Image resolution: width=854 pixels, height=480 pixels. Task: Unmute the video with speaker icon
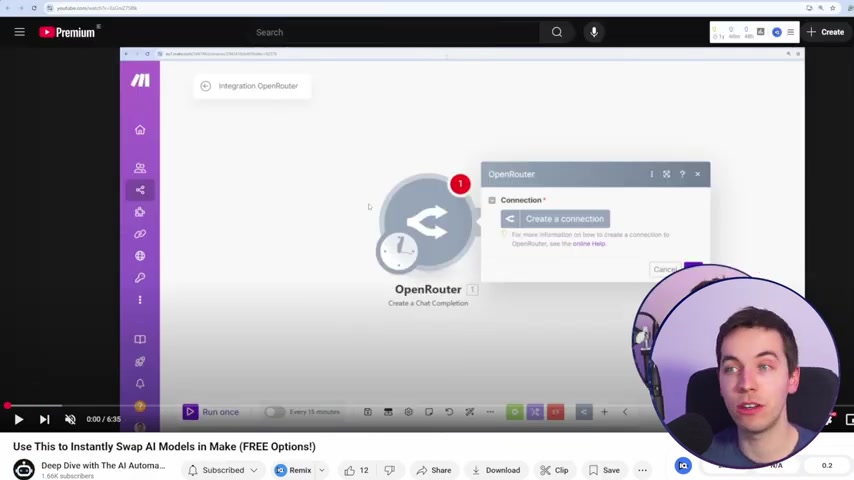(x=70, y=419)
